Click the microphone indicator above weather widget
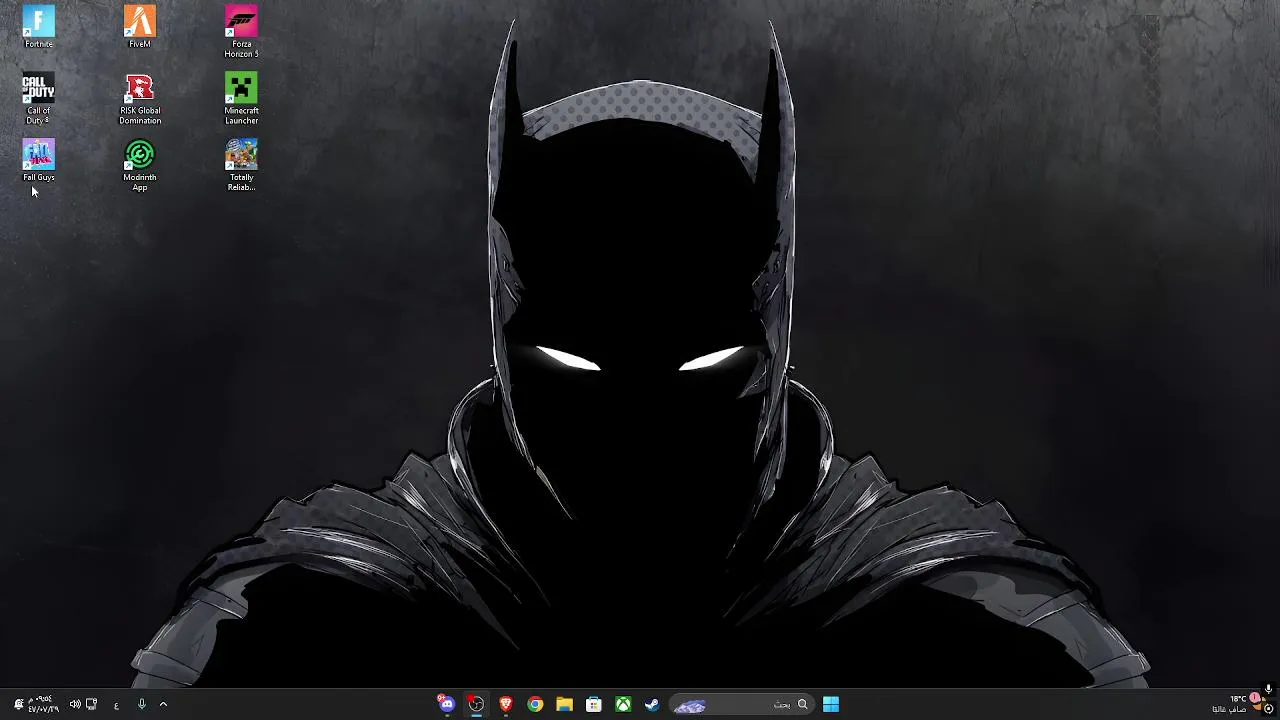 click(x=1268, y=689)
